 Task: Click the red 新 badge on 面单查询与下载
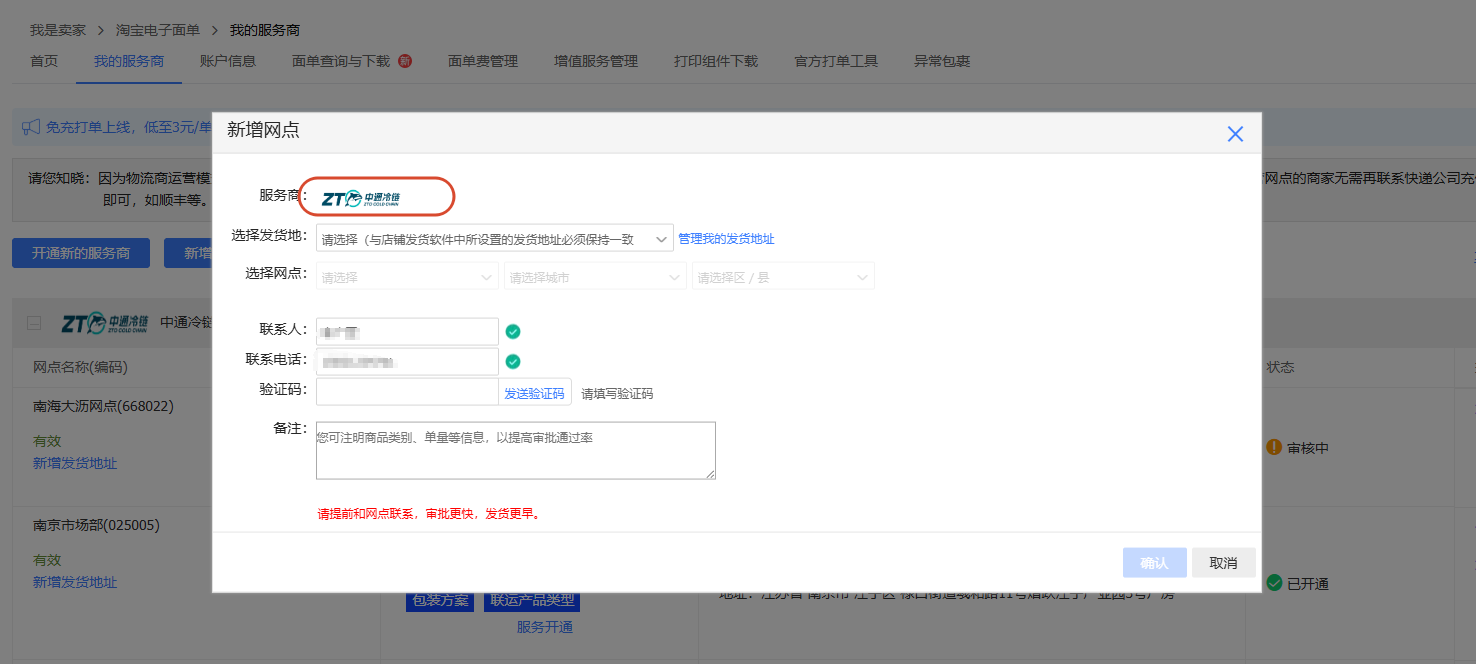click(405, 61)
